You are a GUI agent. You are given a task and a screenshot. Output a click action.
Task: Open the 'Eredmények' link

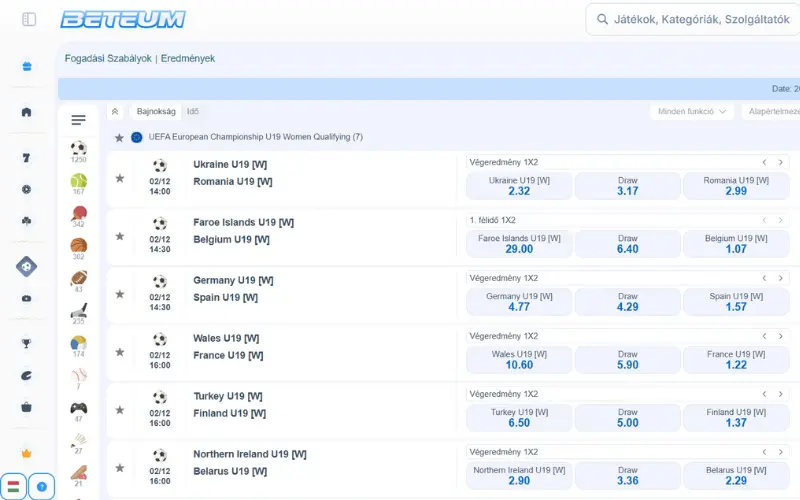click(188, 59)
